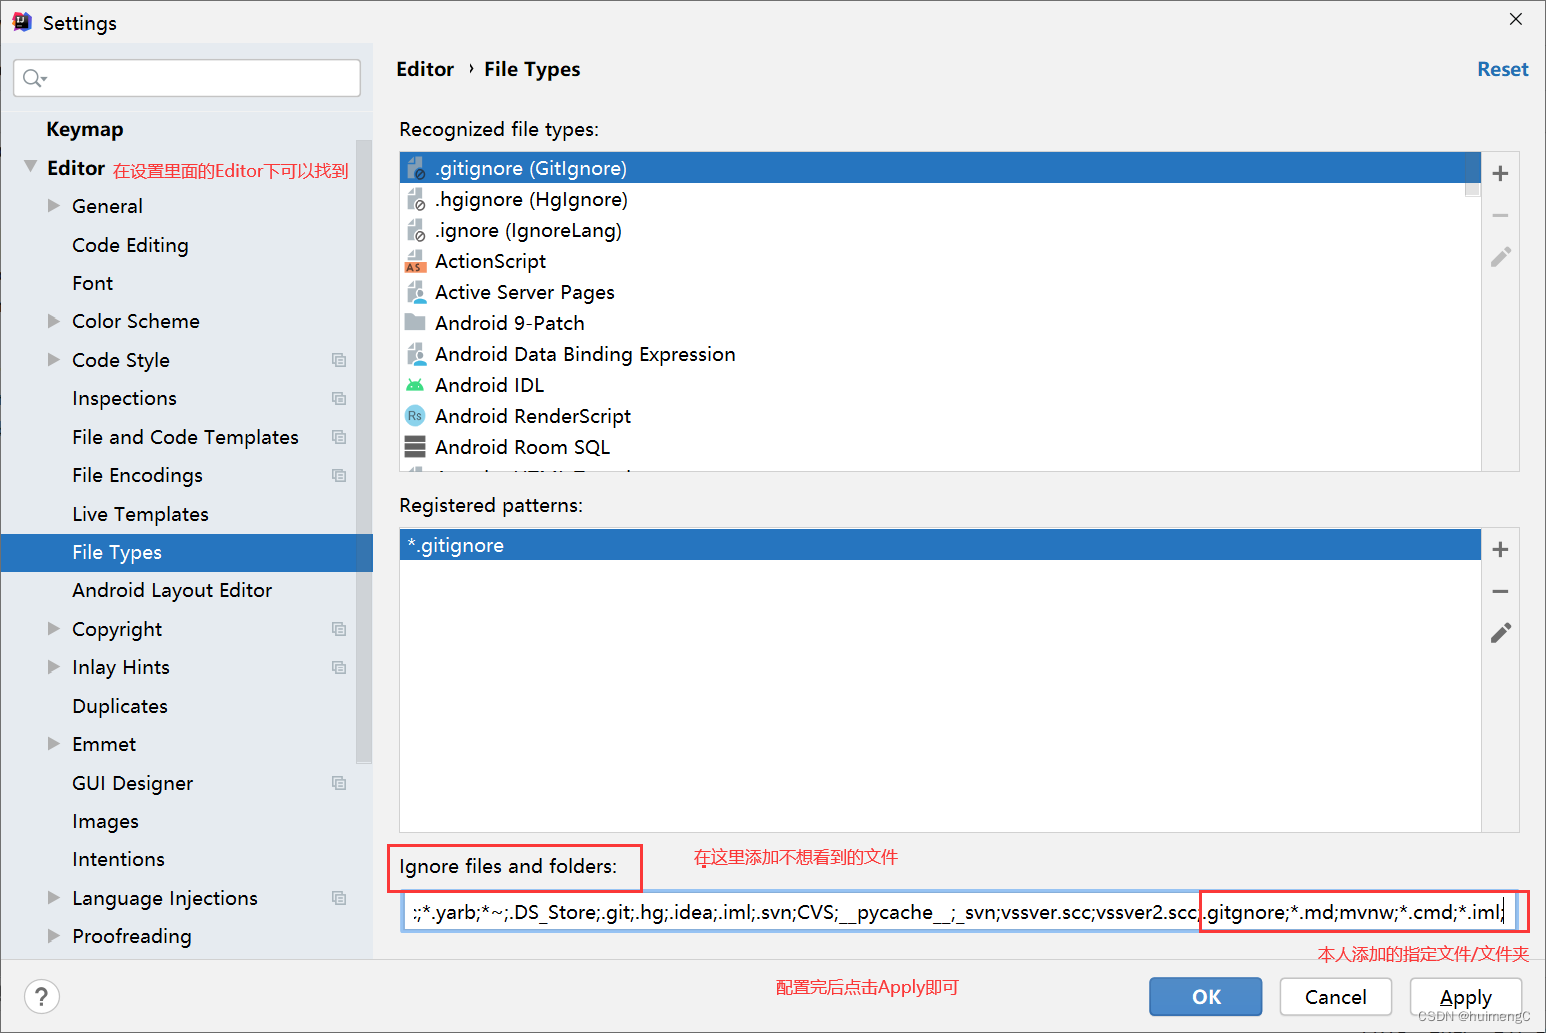Click the project-level icon beside GUI Designer
Screen dimensions: 1546x1033
[339, 783]
